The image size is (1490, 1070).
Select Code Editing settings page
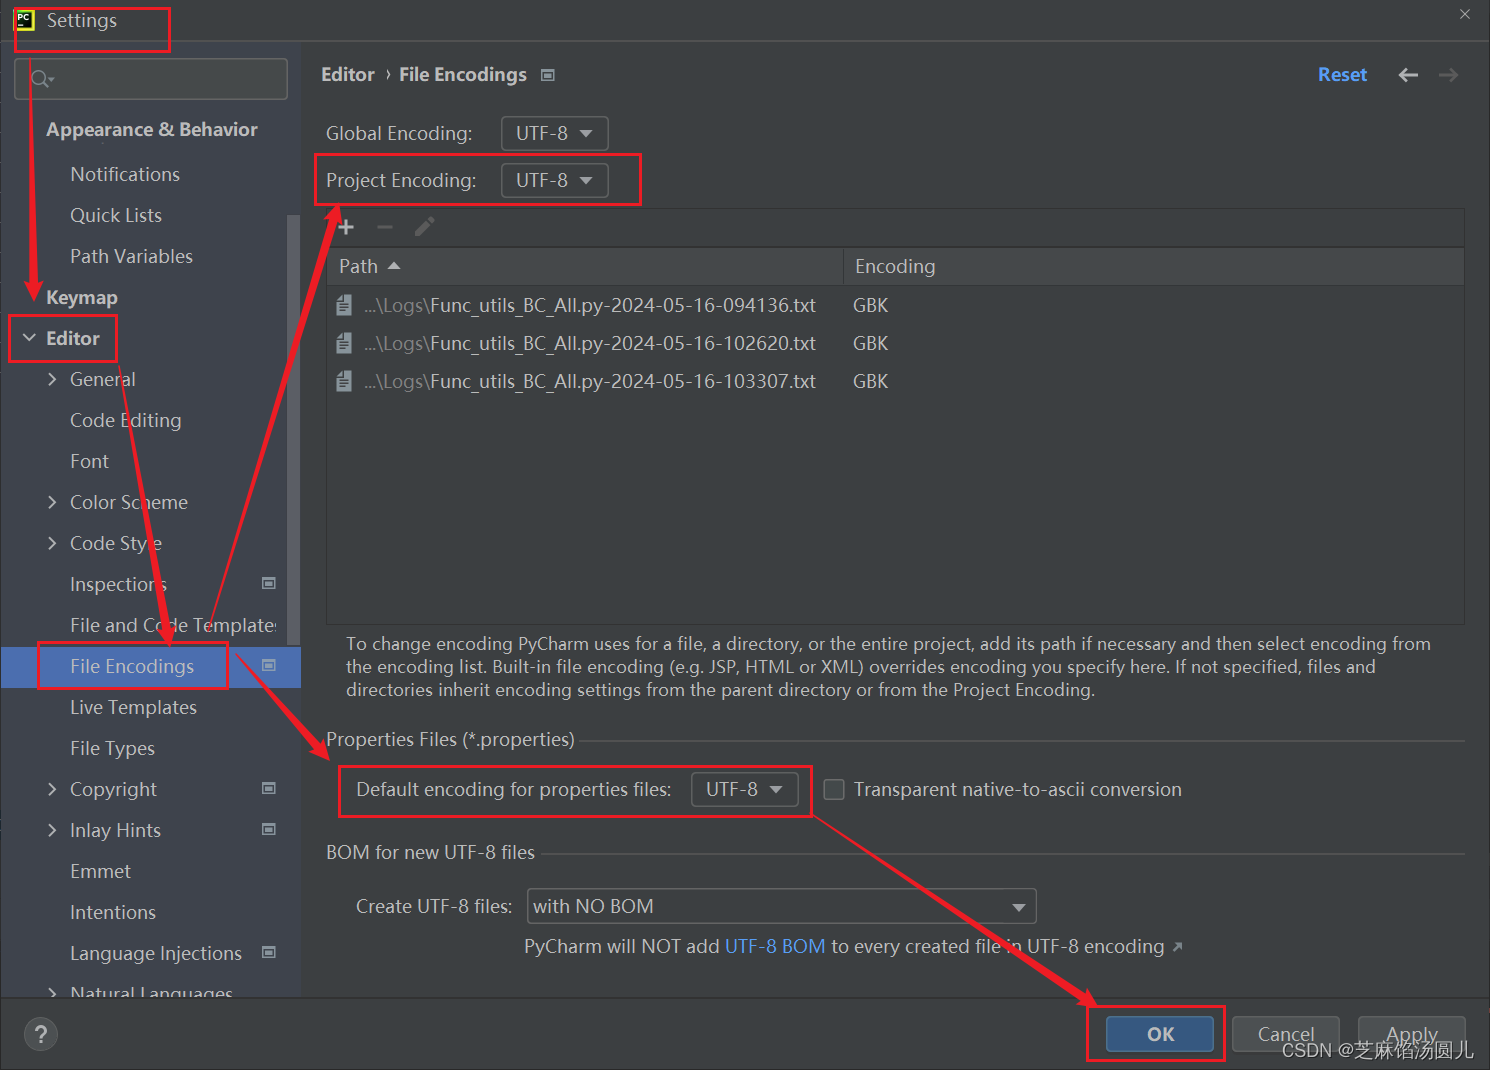pos(126,420)
